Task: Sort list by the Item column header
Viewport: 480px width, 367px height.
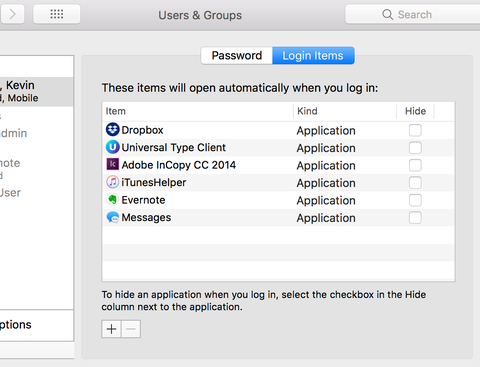Action: pos(198,111)
